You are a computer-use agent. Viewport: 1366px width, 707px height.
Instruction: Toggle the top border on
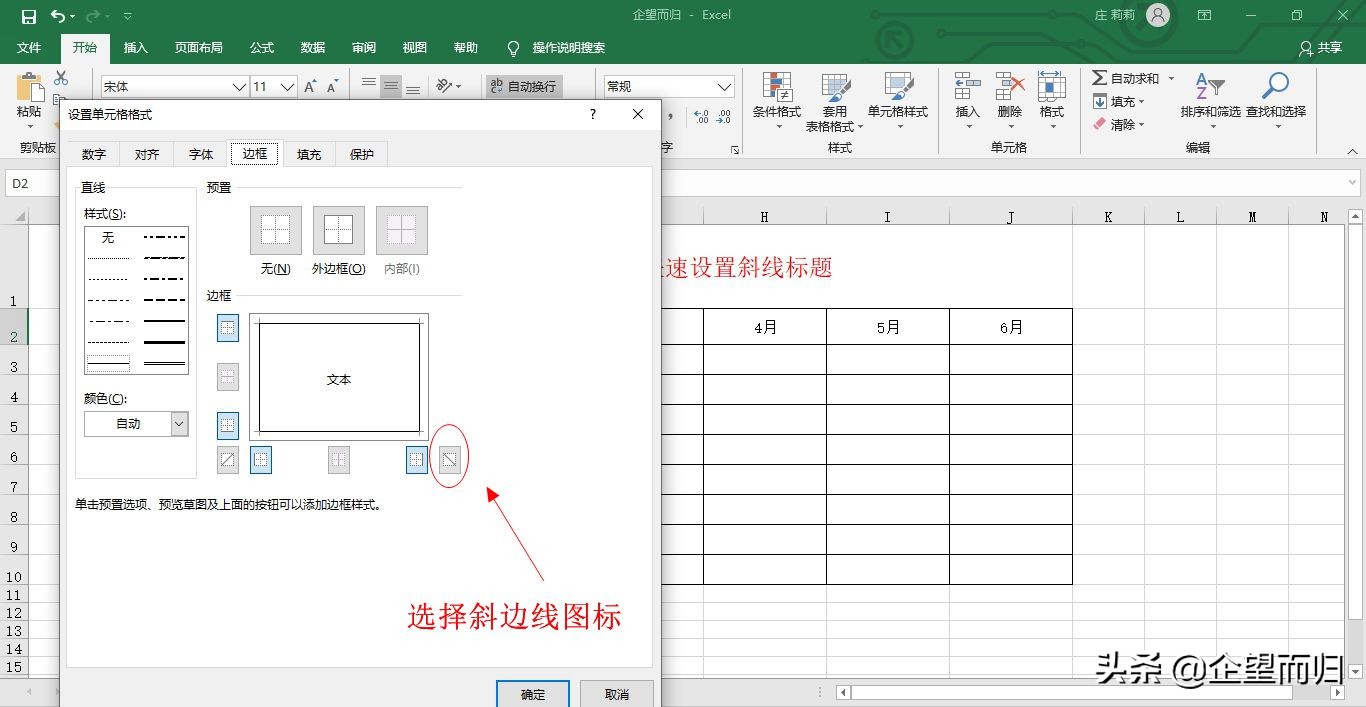click(x=227, y=328)
